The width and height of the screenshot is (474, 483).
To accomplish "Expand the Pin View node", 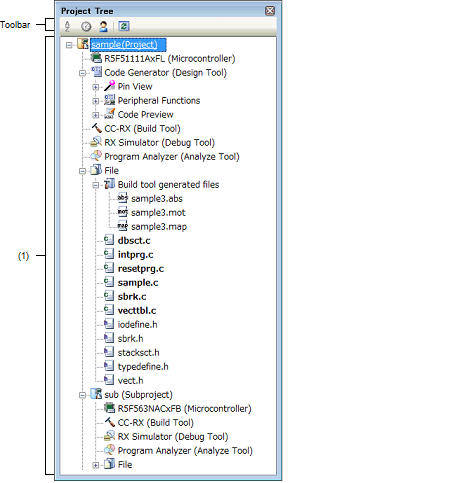I will pos(96,87).
